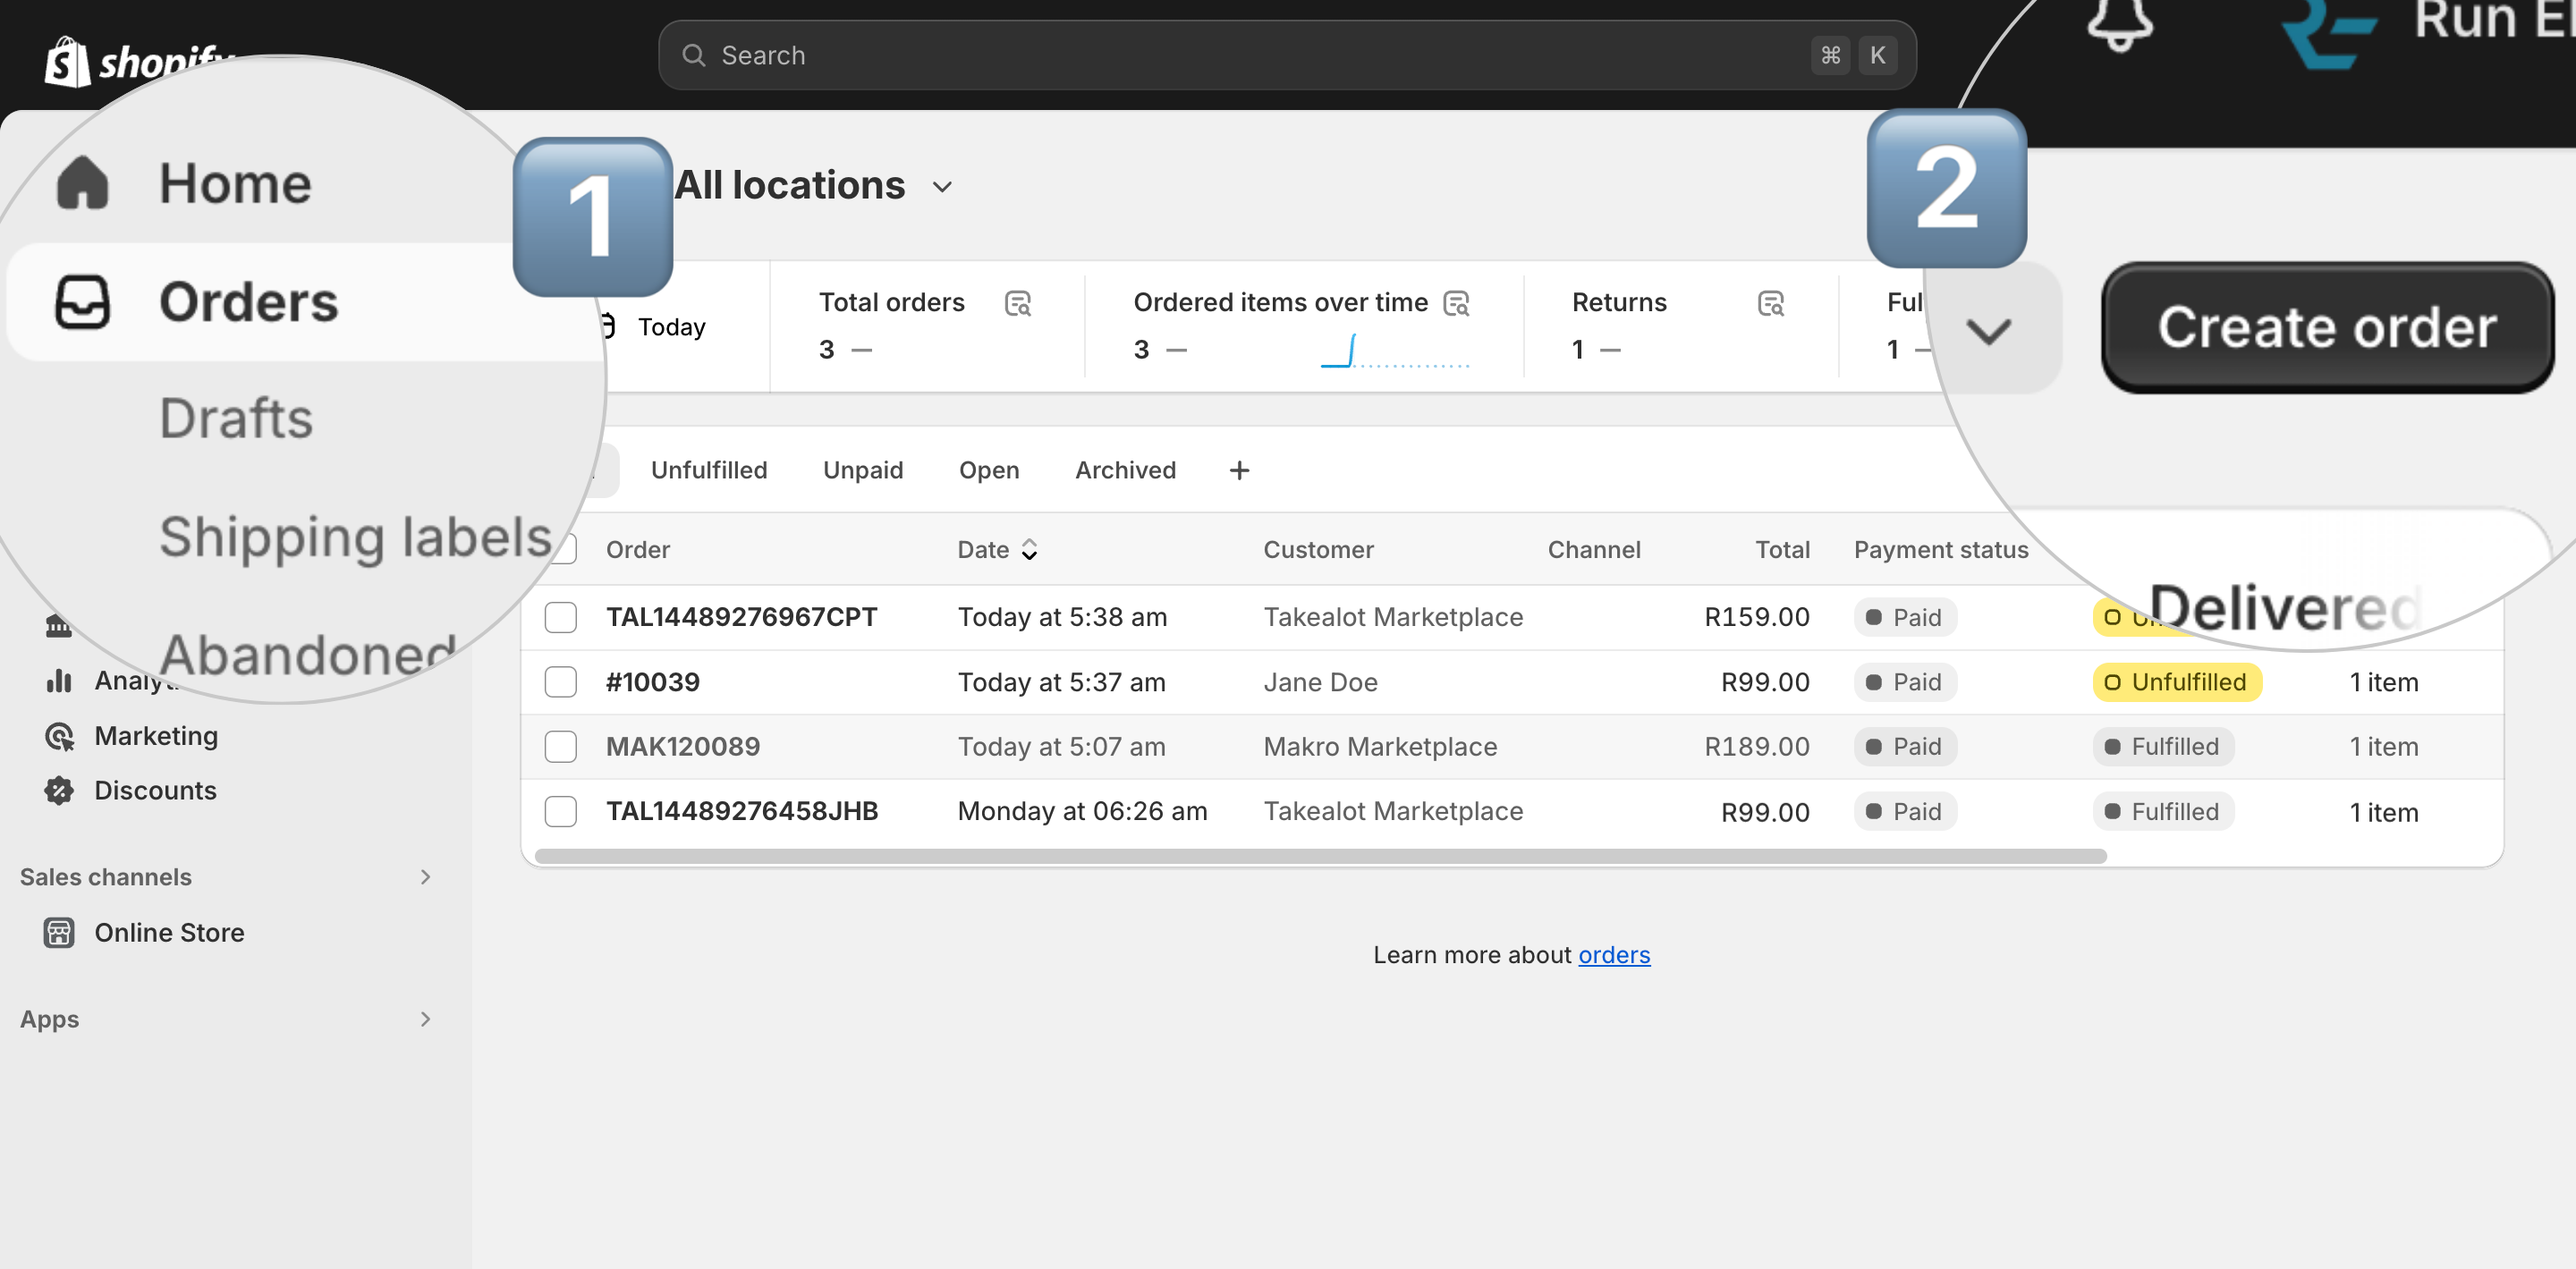Tick the checkbox for order #10039
Viewport: 2576px width, 1269px height.
tap(560, 682)
